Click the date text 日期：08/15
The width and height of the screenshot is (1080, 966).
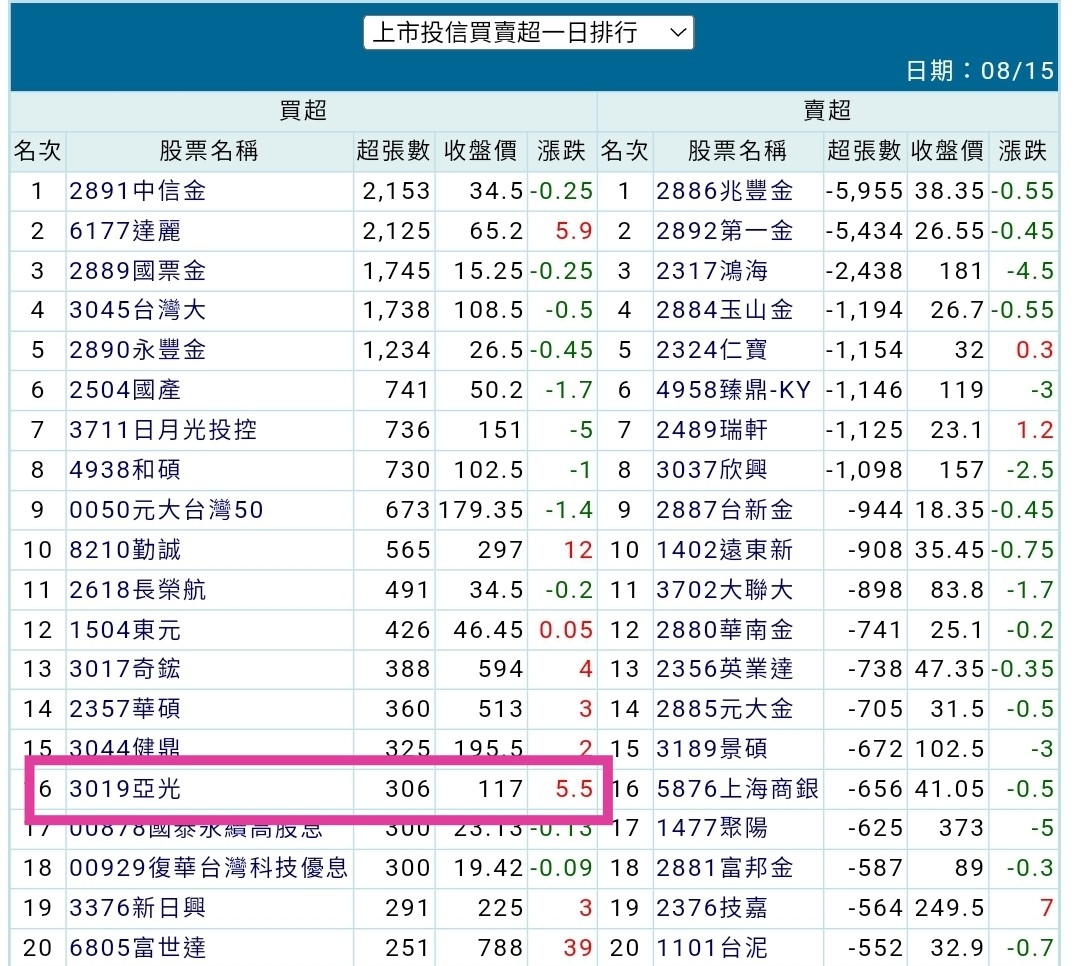click(x=979, y=70)
